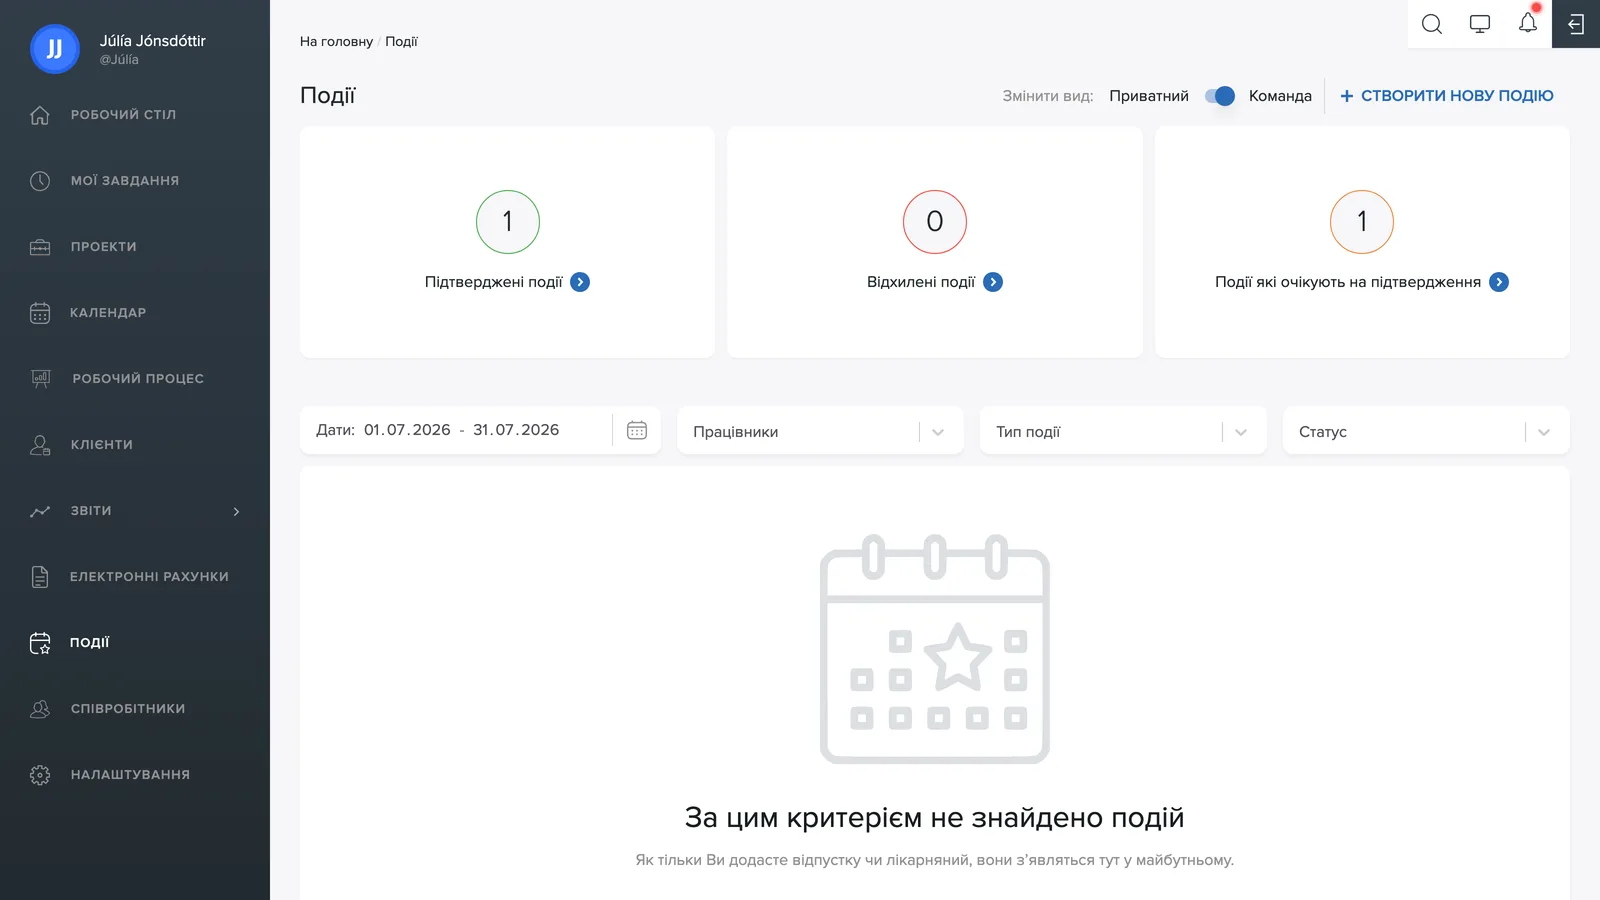Click the red circle count 0
Screen dimensions: 1600x900
(935, 222)
